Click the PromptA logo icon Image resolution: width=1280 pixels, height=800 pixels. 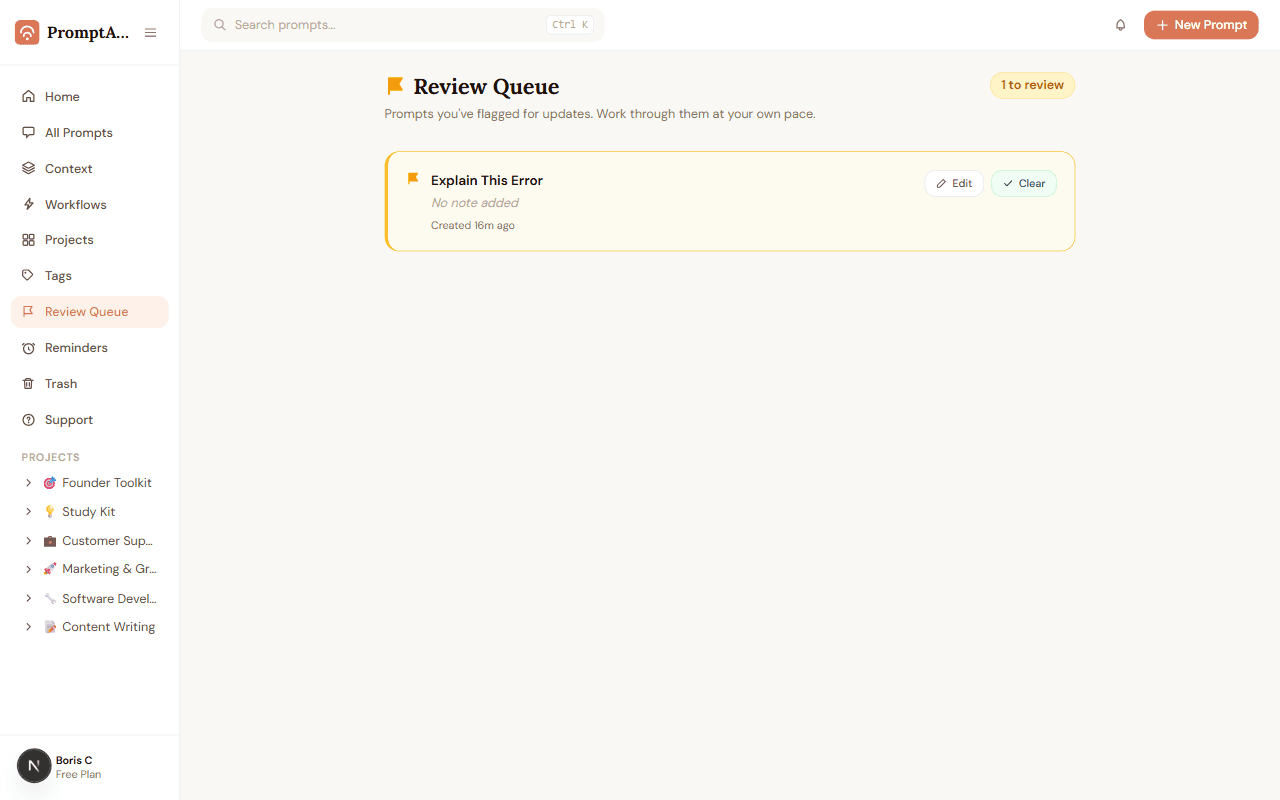click(x=27, y=33)
